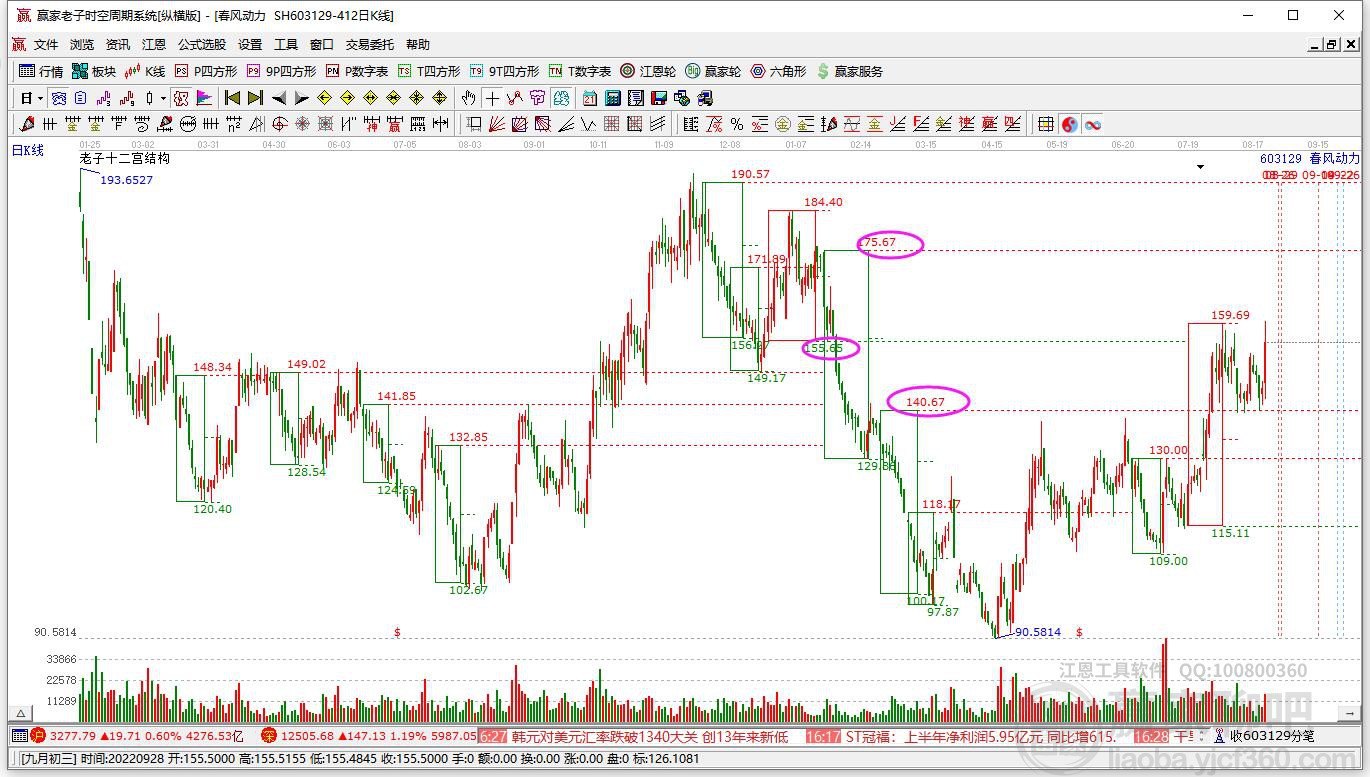
Task: Select the hand pan tool
Action: (x=468, y=98)
